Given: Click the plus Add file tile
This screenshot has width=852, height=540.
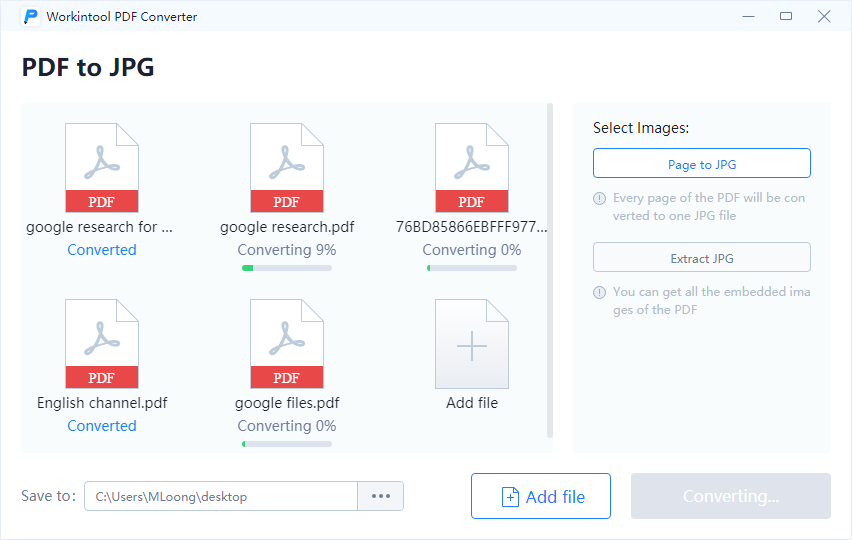Looking at the screenshot, I should [472, 344].
